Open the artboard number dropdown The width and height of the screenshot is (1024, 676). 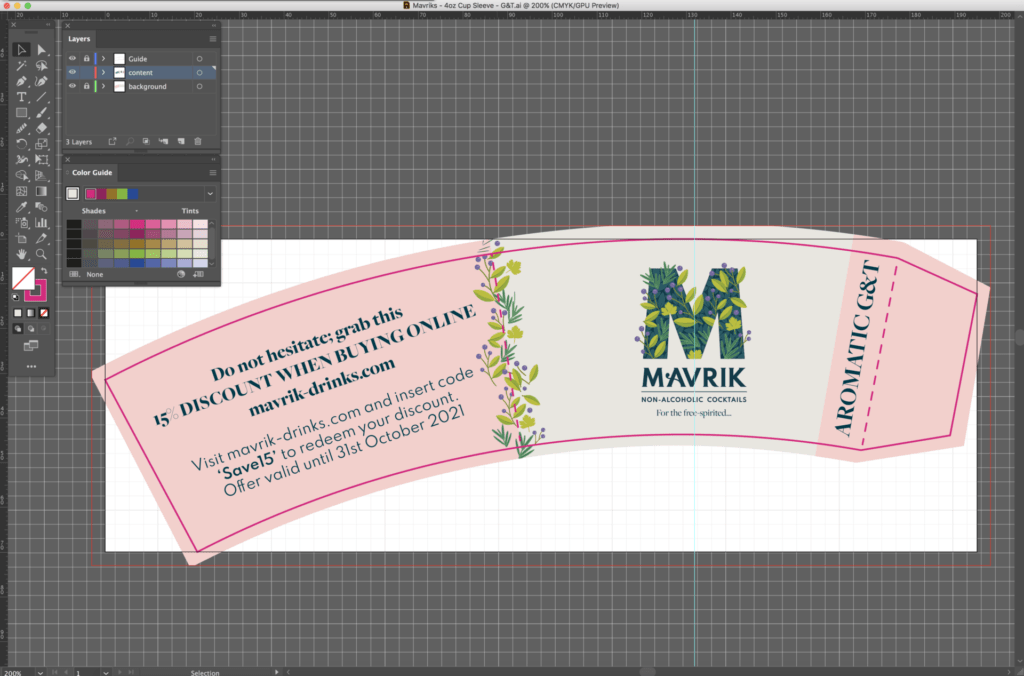106,672
